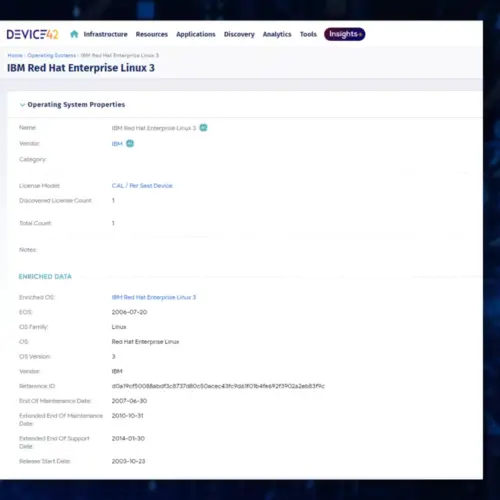Follow the Operating Systems breadcrumb link
The width and height of the screenshot is (500, 500).
52,55
